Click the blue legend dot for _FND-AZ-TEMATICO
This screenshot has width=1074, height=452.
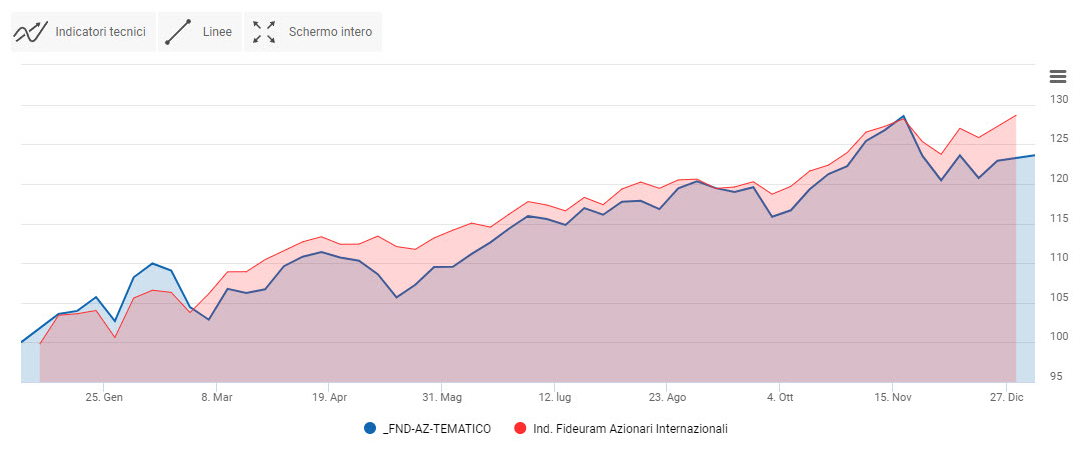371,428
